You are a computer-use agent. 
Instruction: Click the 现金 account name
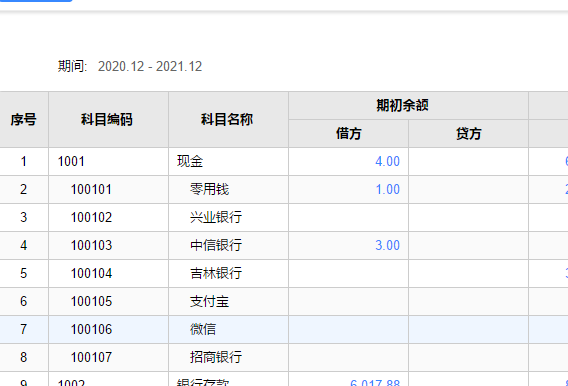pyautogui.click(x=190, y=161)
